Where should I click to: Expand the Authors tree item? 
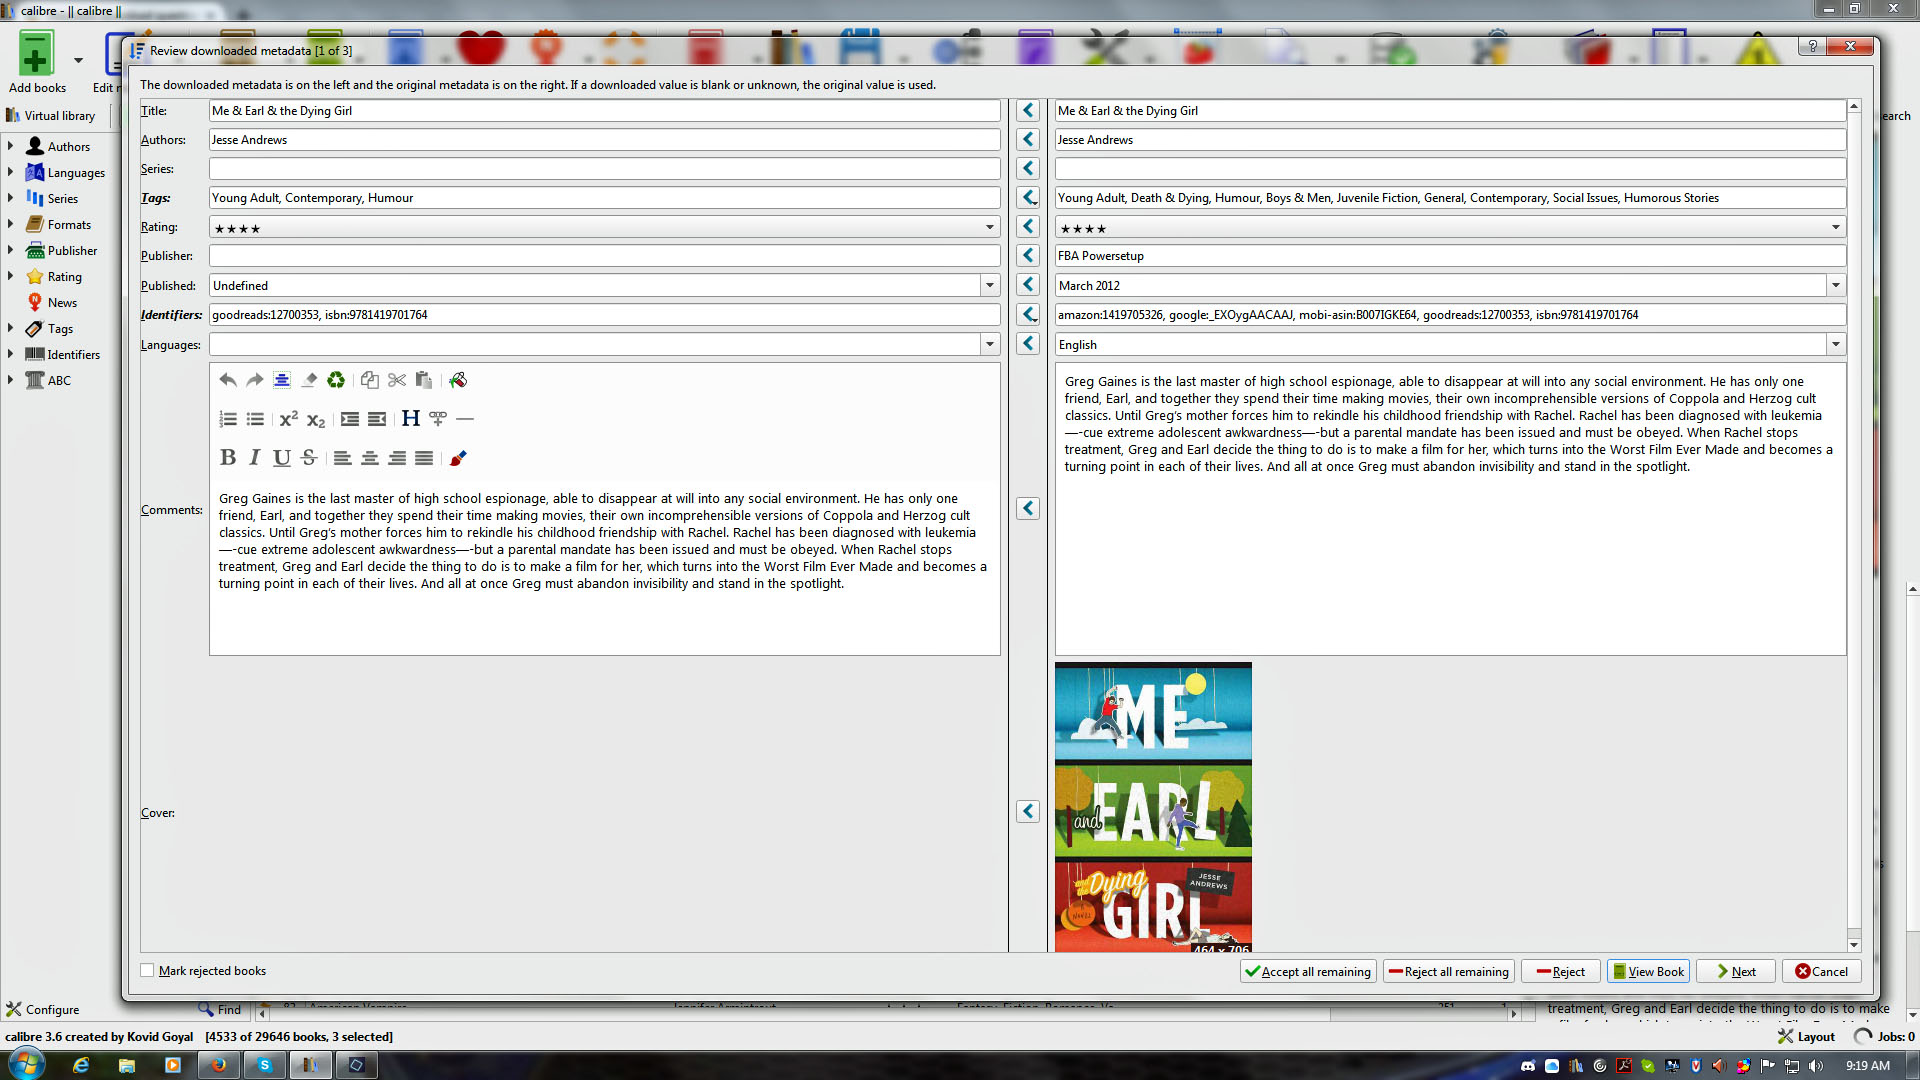pyautogui.click(x=11, y=146)
